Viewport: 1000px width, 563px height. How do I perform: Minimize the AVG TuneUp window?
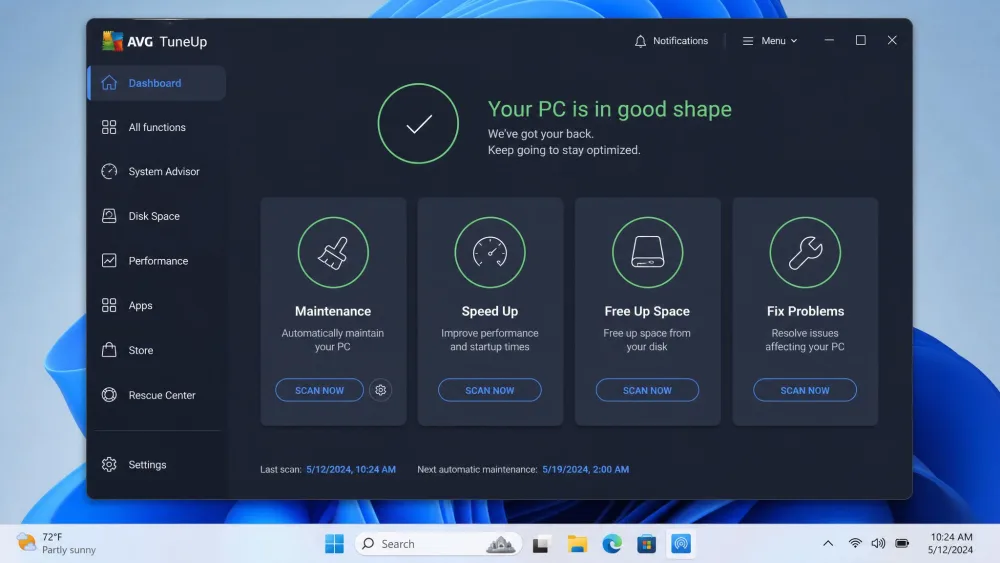829,40
